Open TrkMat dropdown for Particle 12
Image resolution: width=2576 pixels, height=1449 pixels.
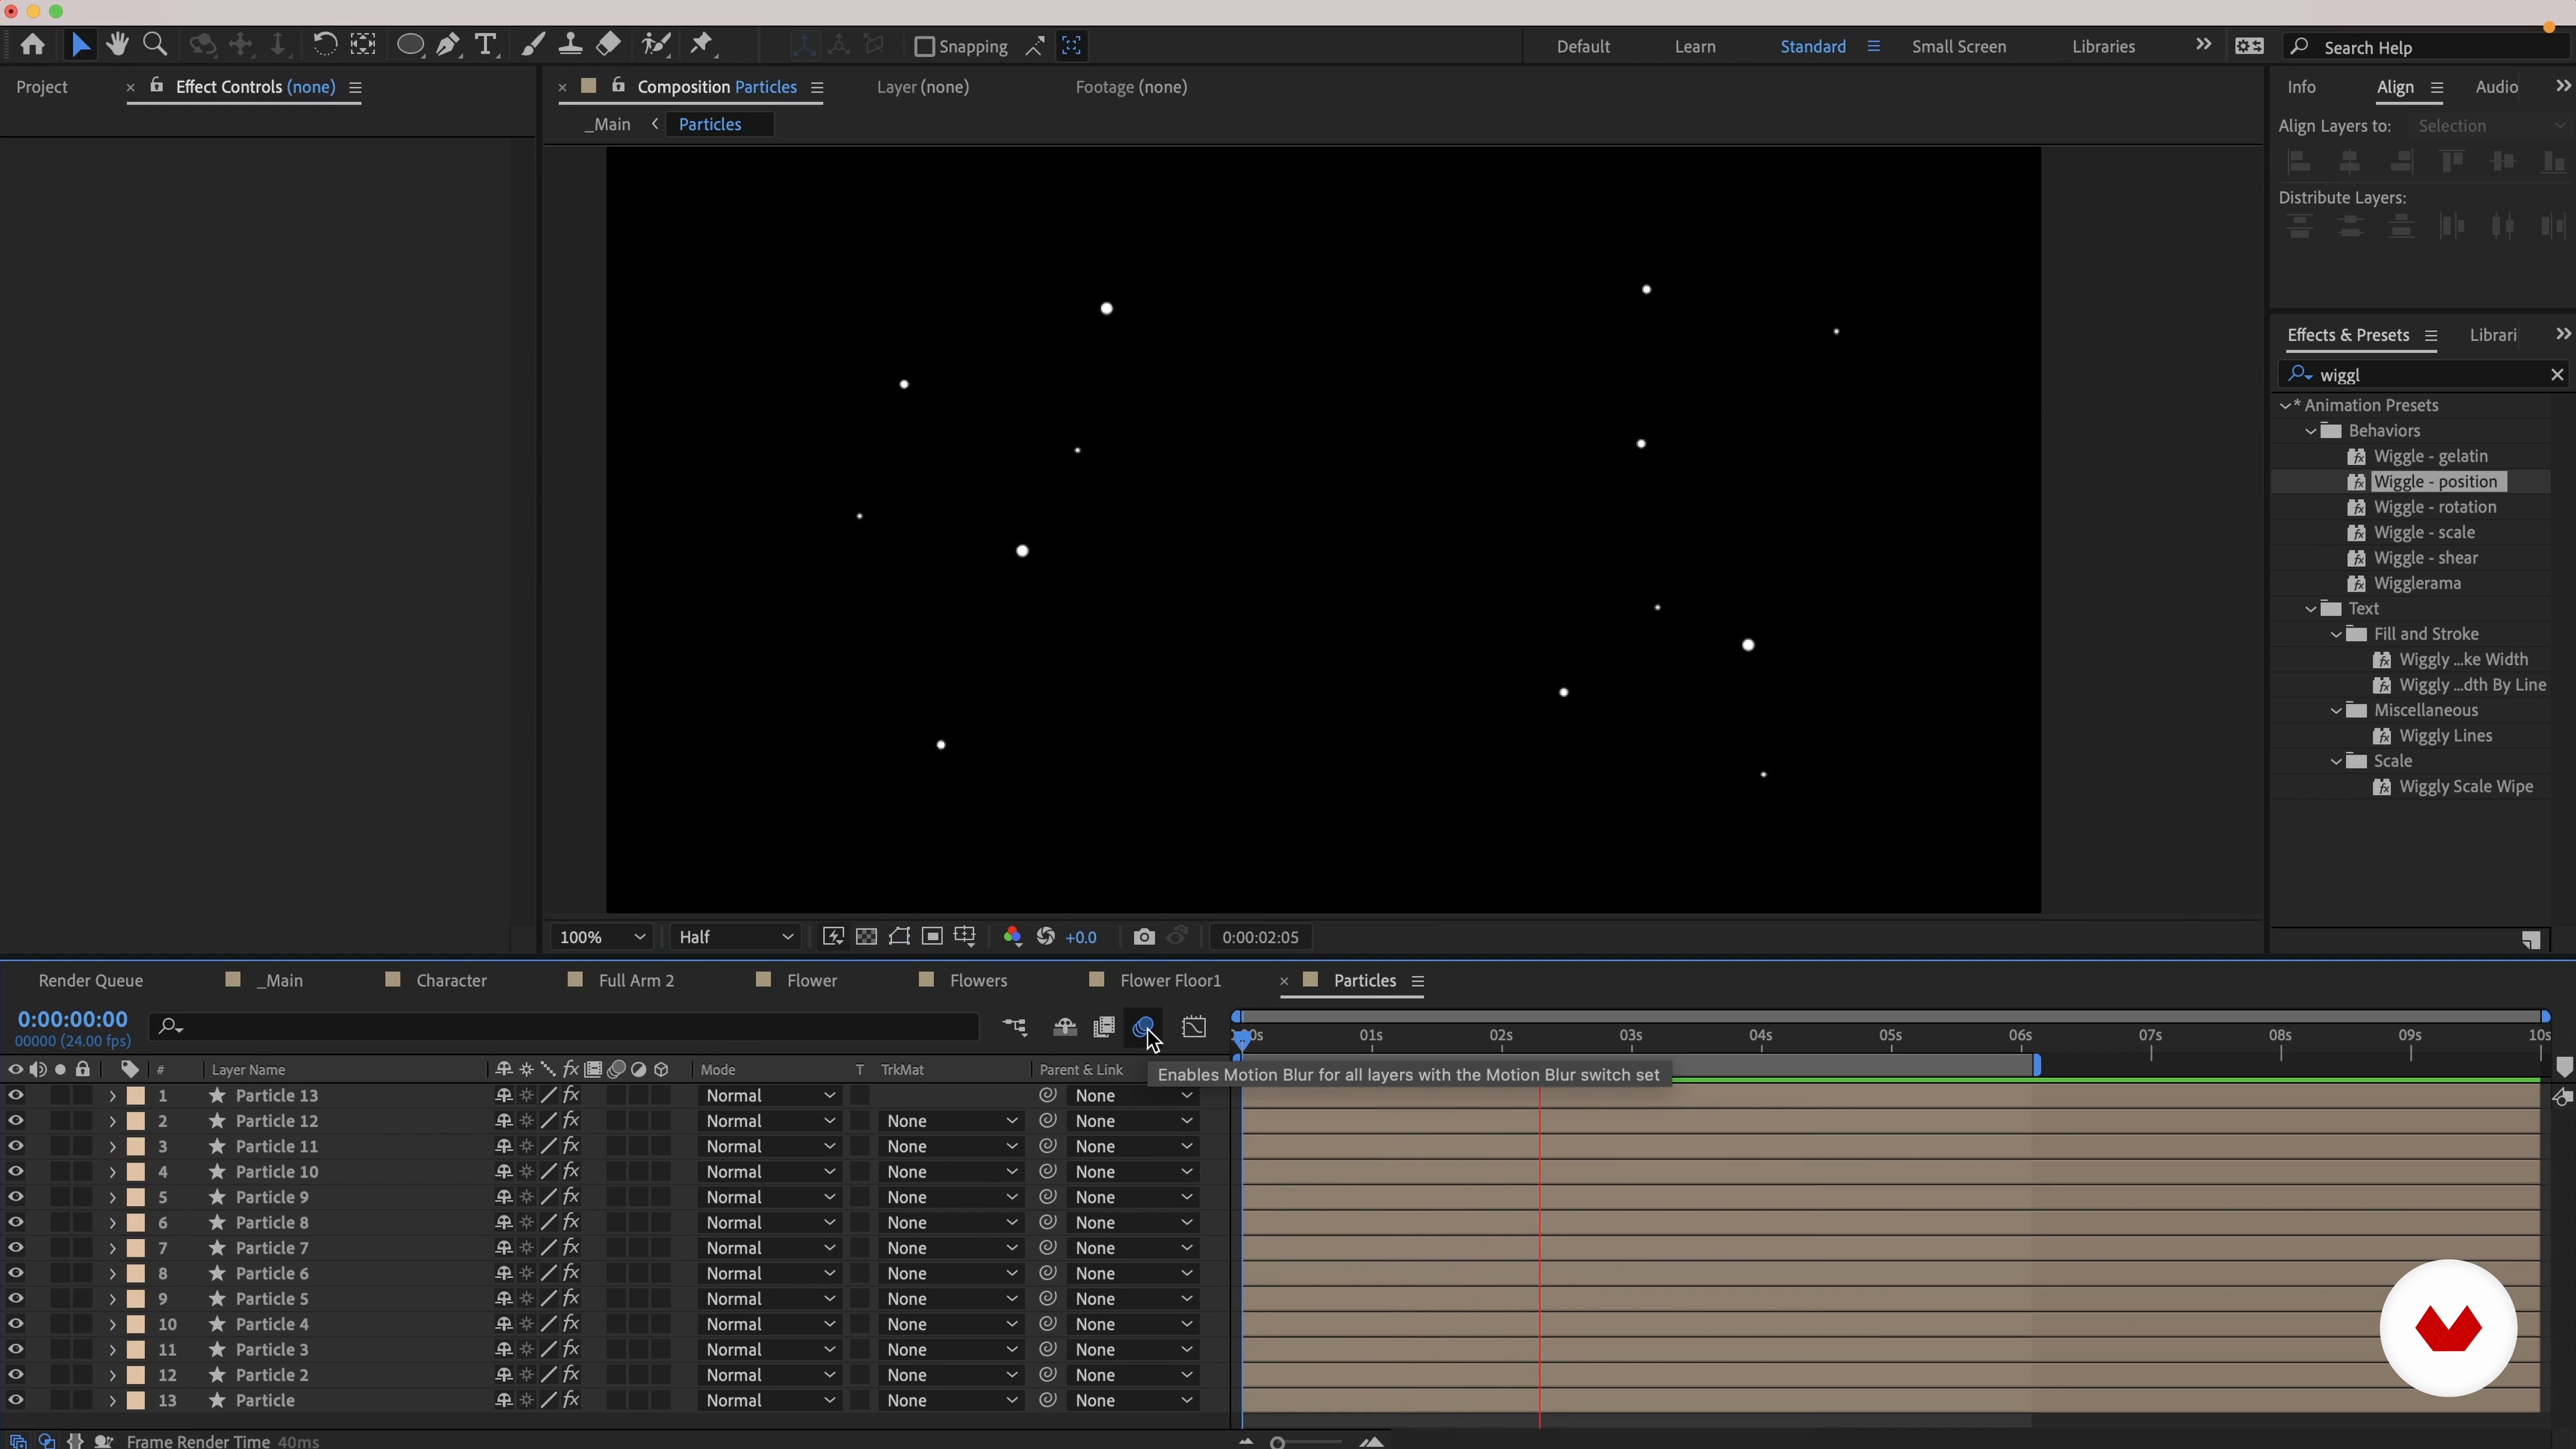(x=951, y=1121)
